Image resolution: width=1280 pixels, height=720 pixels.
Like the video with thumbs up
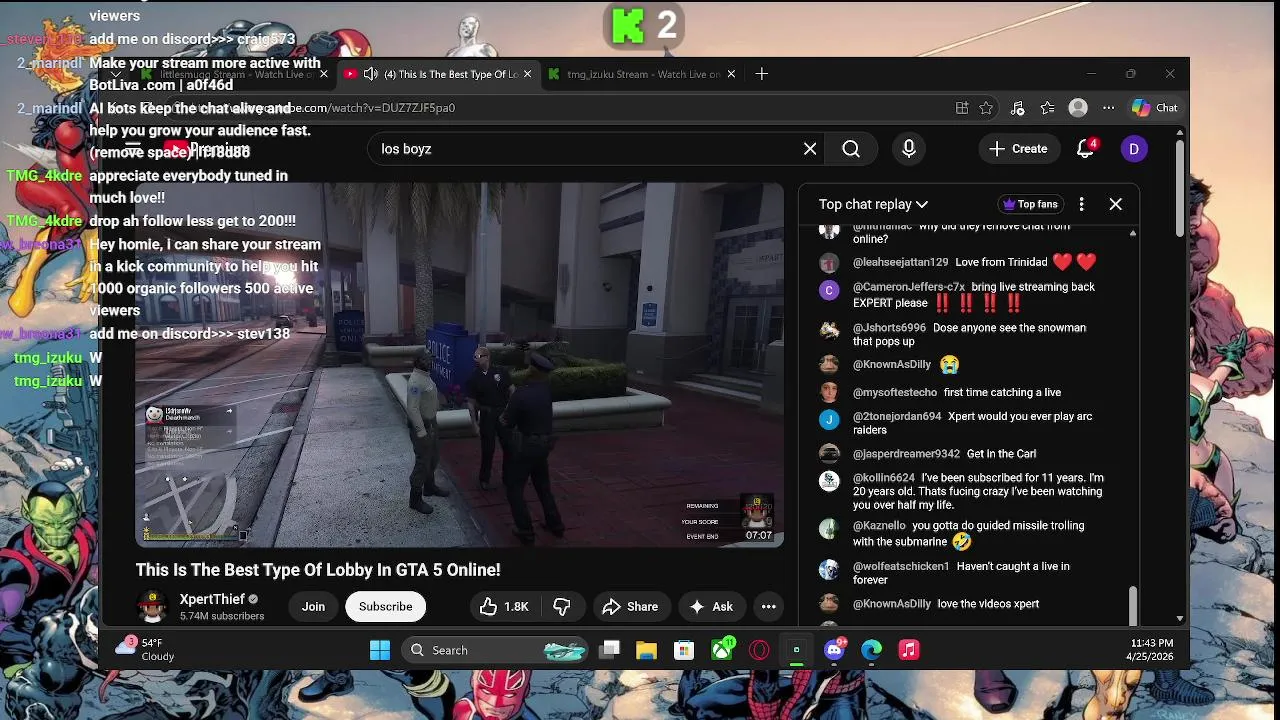click(505, 607)
